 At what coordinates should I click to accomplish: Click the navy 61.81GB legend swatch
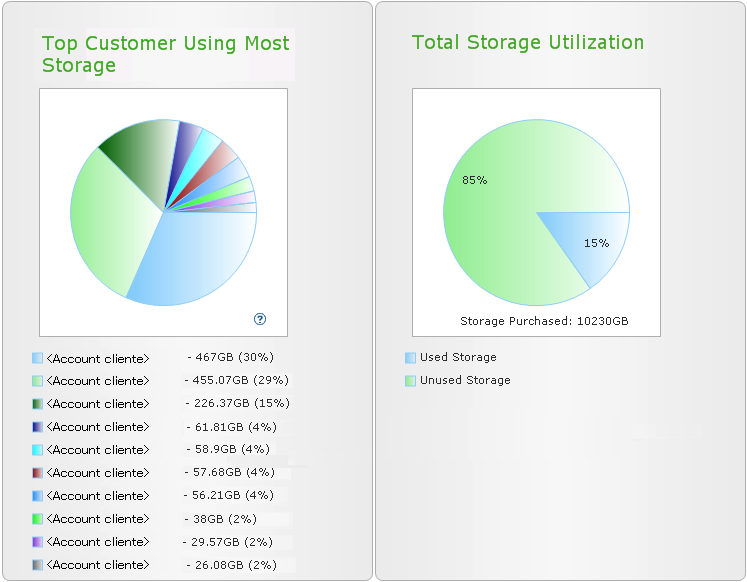click(x=38, y=426)
